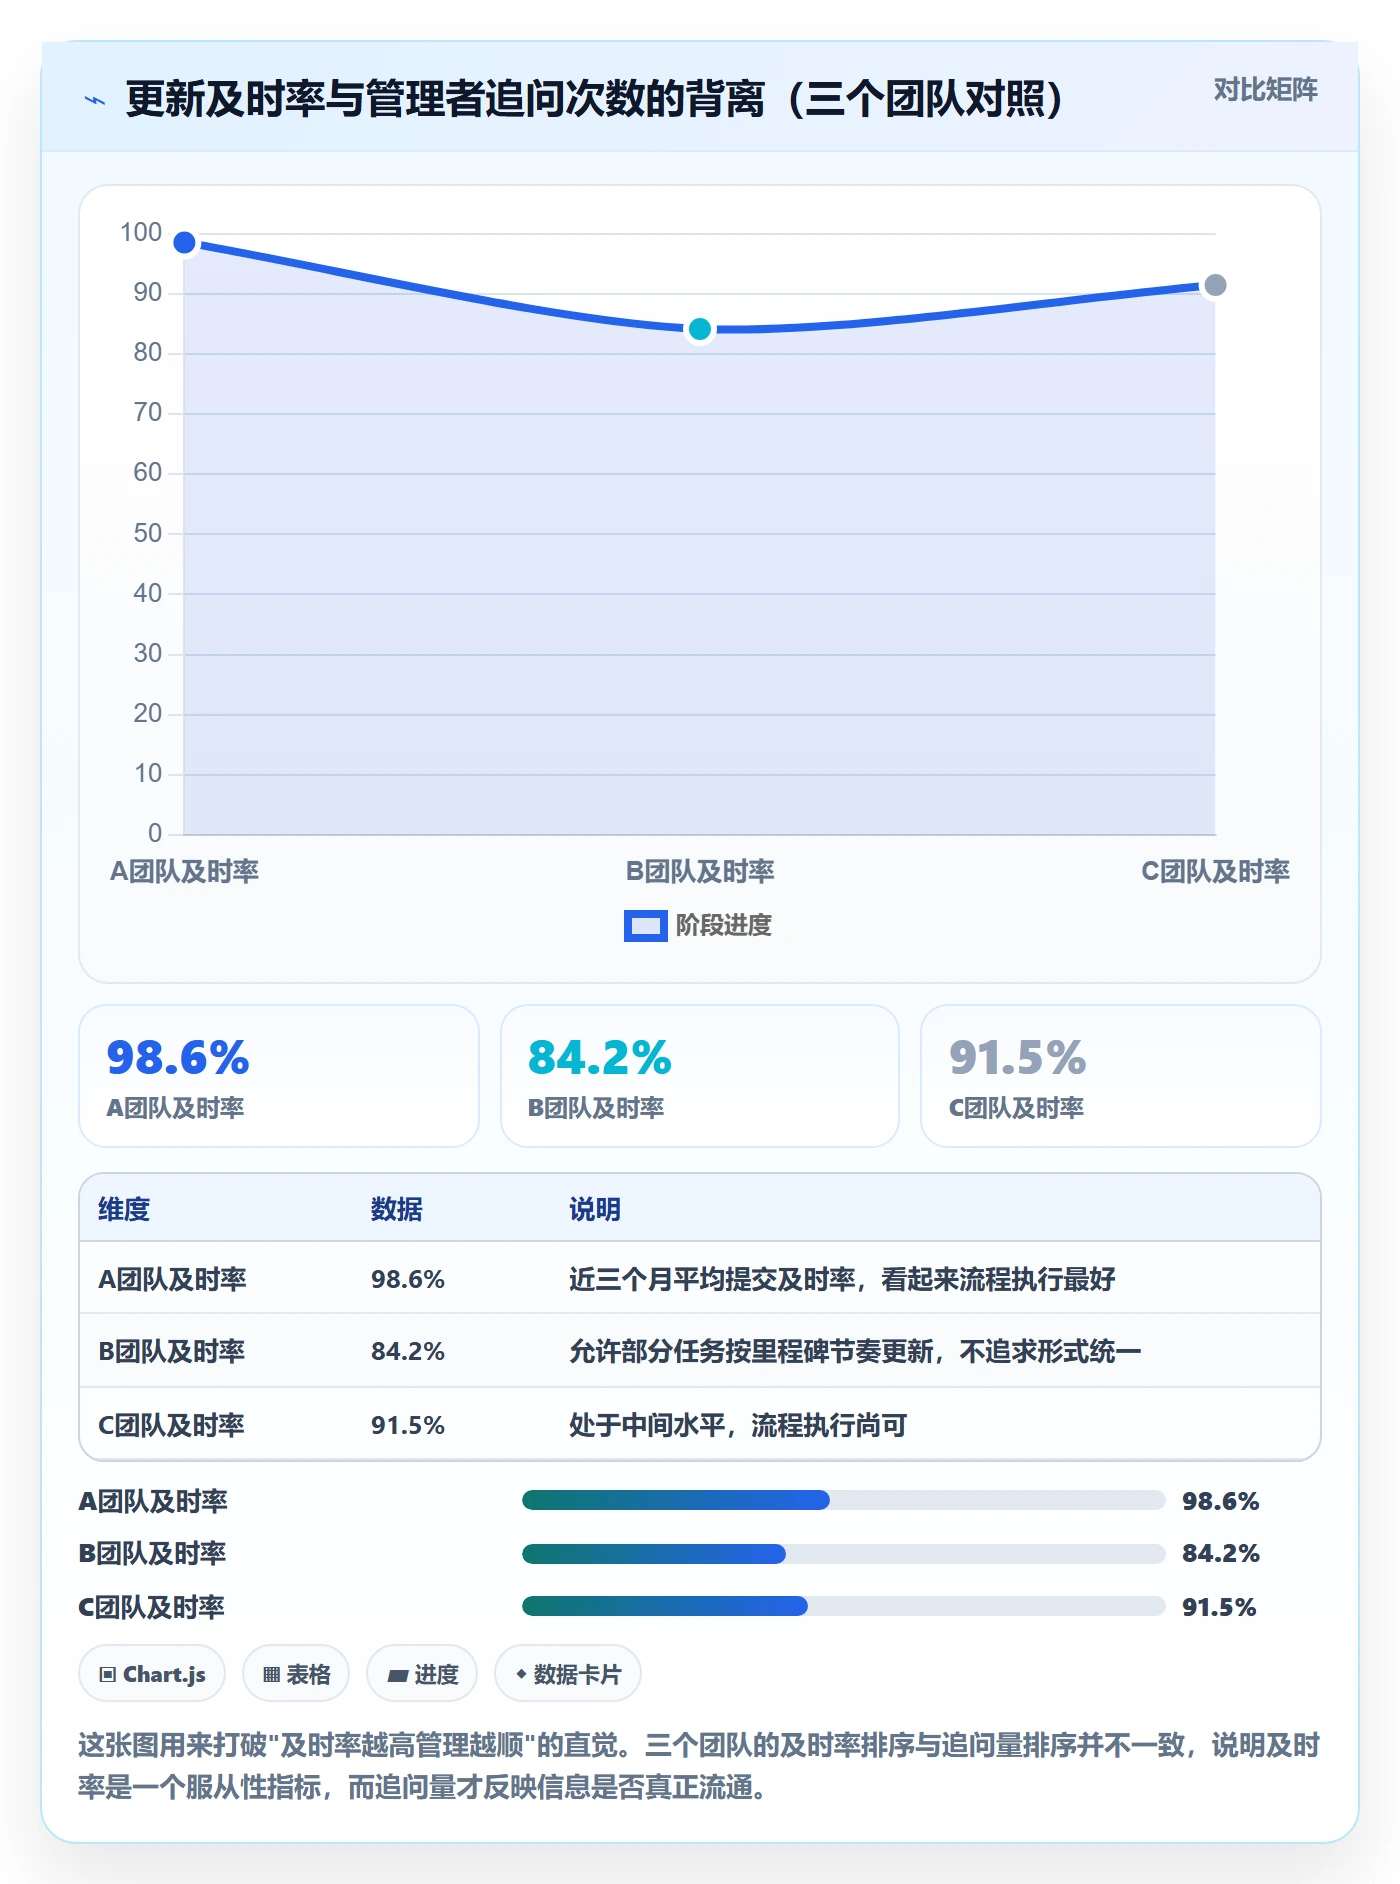Click description 处于中间水平，流程执行尚可
The width and height of the screenshot is (1400, 1884).
click(738, 1425)
